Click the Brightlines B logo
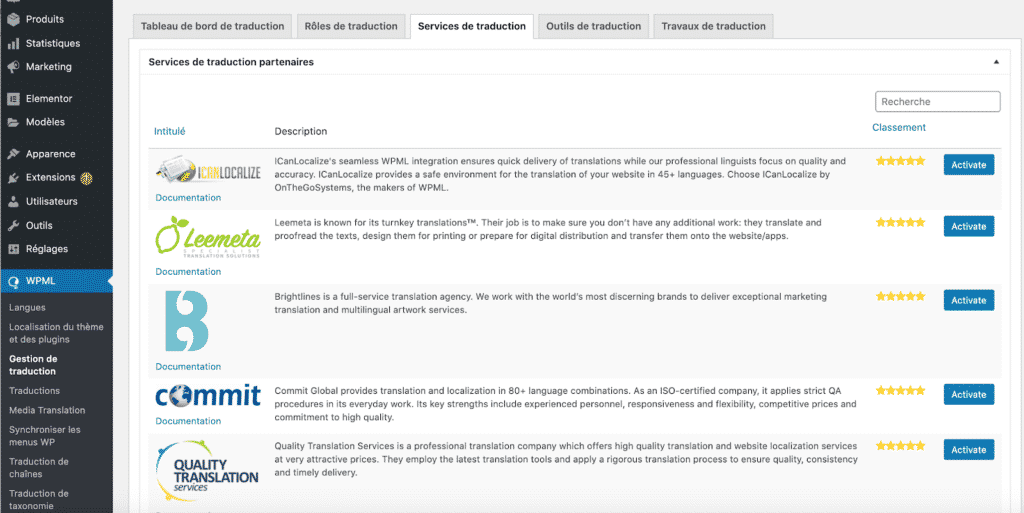The width and height of the screenshot is (1024, 513). (187, 321)
